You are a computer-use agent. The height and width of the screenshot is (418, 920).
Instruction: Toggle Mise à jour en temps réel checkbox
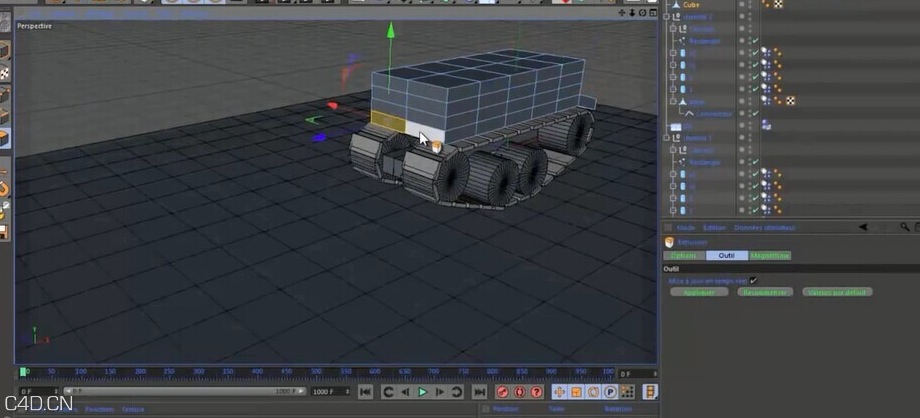tap(753, 281)
